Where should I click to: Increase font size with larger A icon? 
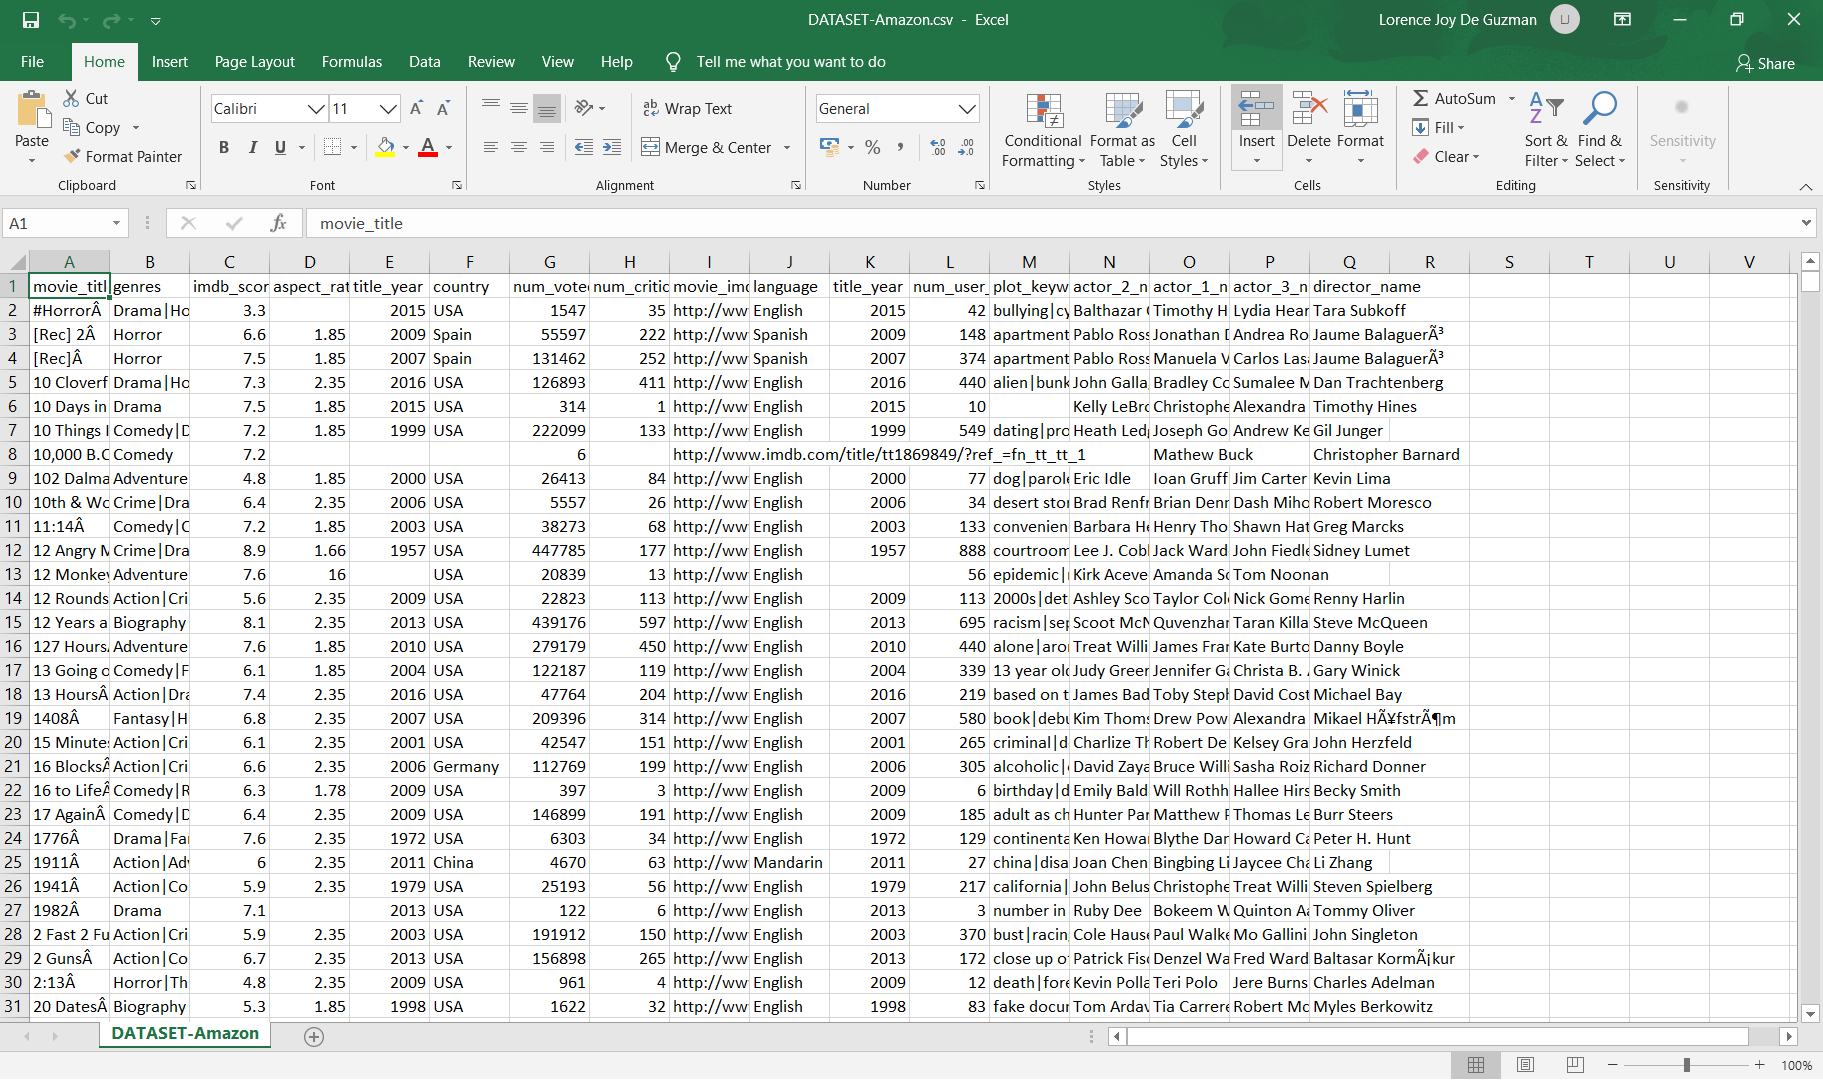pyautogui.click(x=417, y=108)
